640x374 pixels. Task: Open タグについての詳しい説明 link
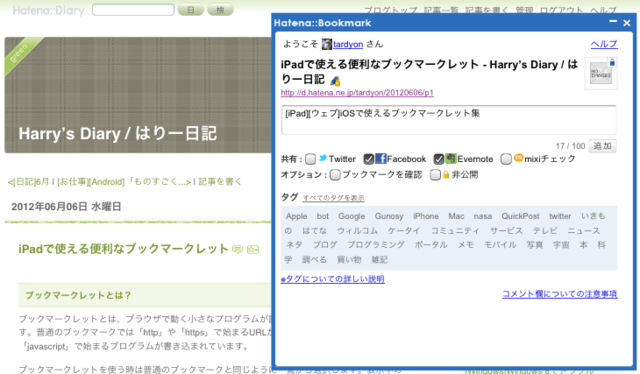tap(332, 279)
